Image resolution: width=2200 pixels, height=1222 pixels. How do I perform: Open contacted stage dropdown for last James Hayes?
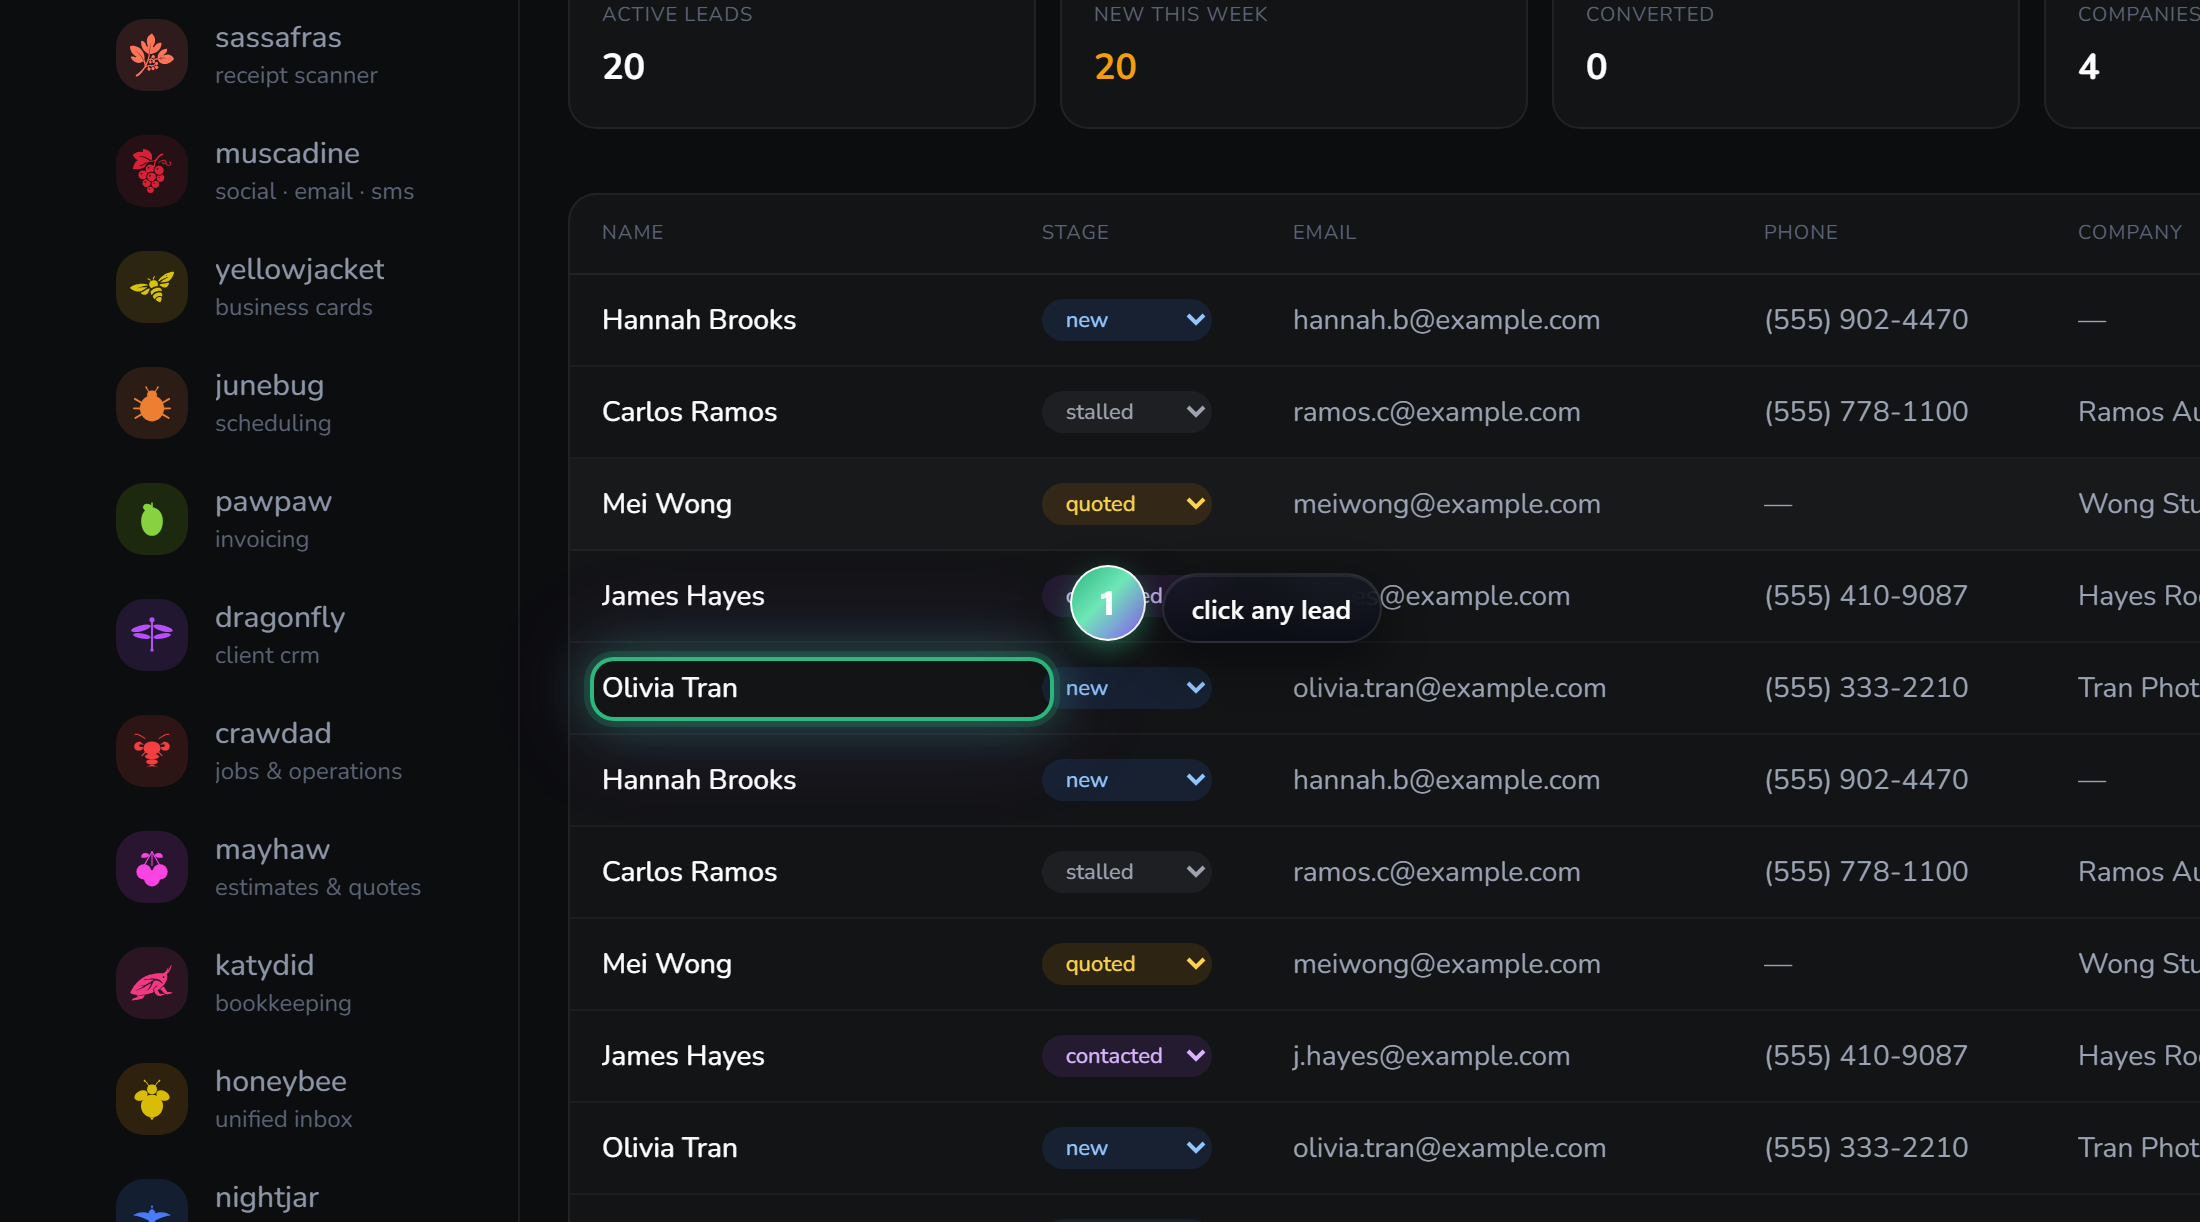coord(1127,1056)
